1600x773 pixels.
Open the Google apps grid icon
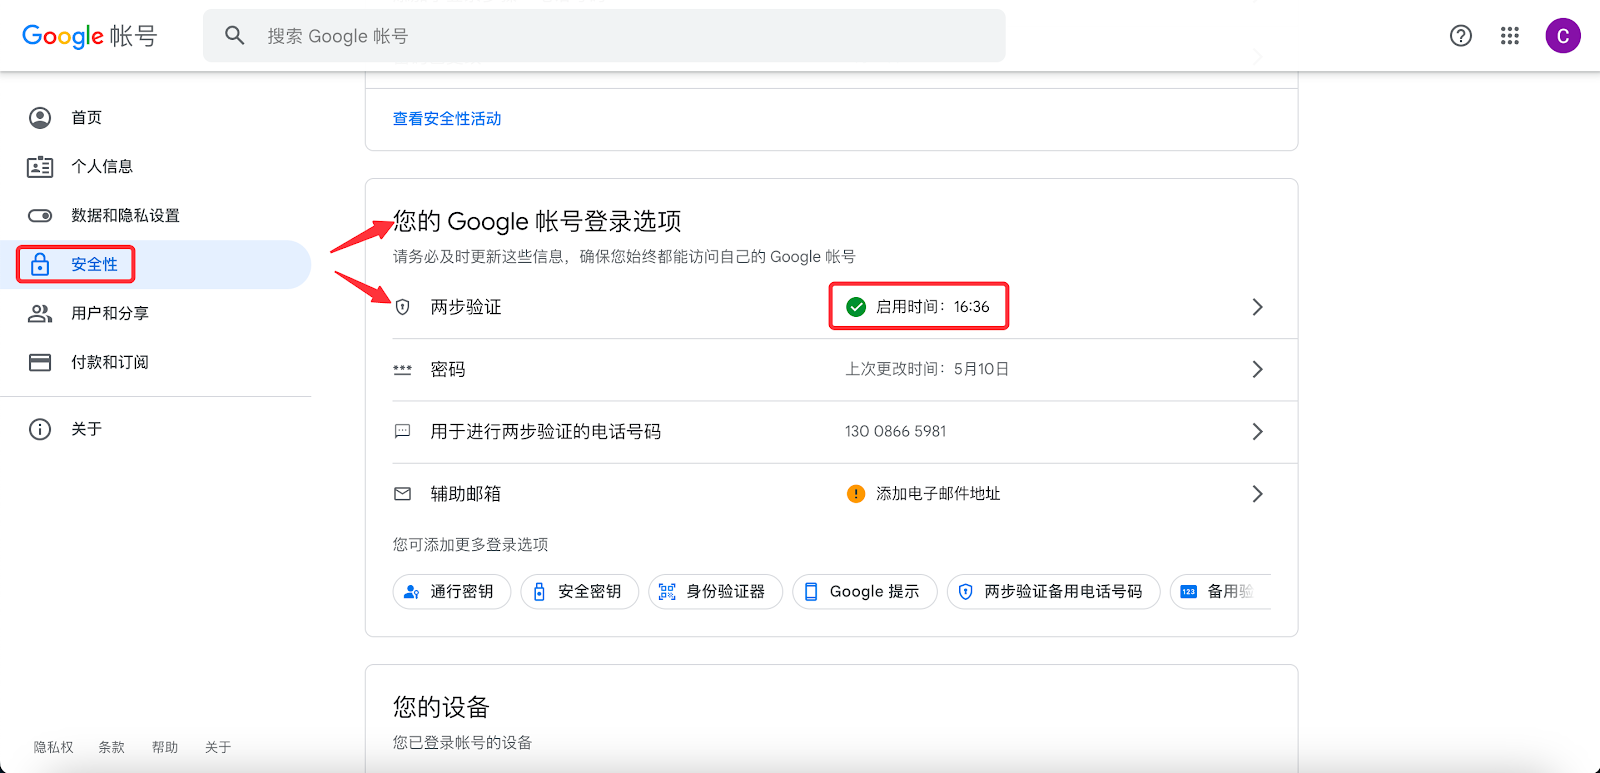(1510, 36)
